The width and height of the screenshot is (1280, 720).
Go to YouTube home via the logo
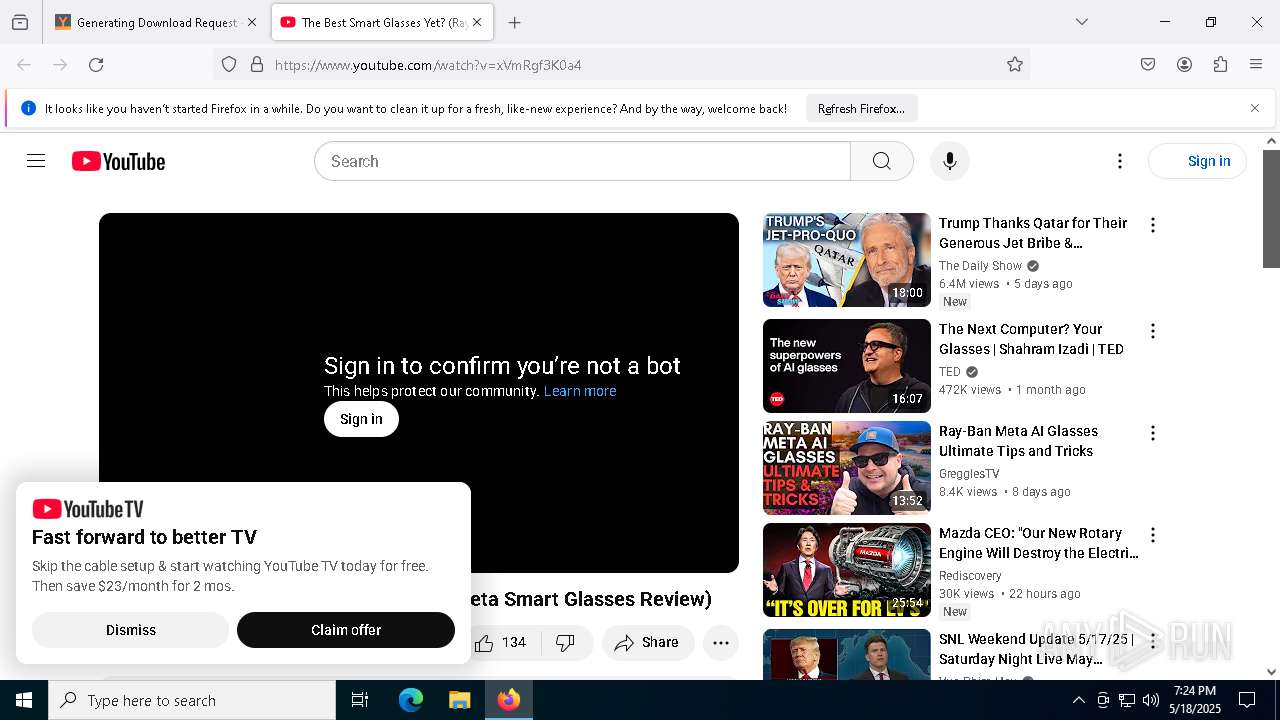(118, 161)
